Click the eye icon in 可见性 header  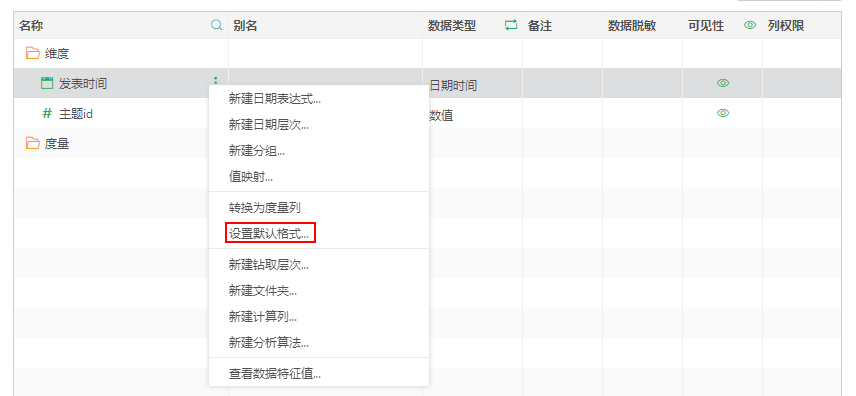tap(750, 25)
